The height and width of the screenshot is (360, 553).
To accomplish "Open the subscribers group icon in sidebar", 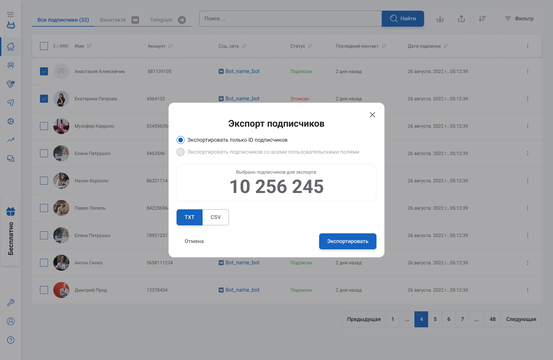I will coord(11,65).
